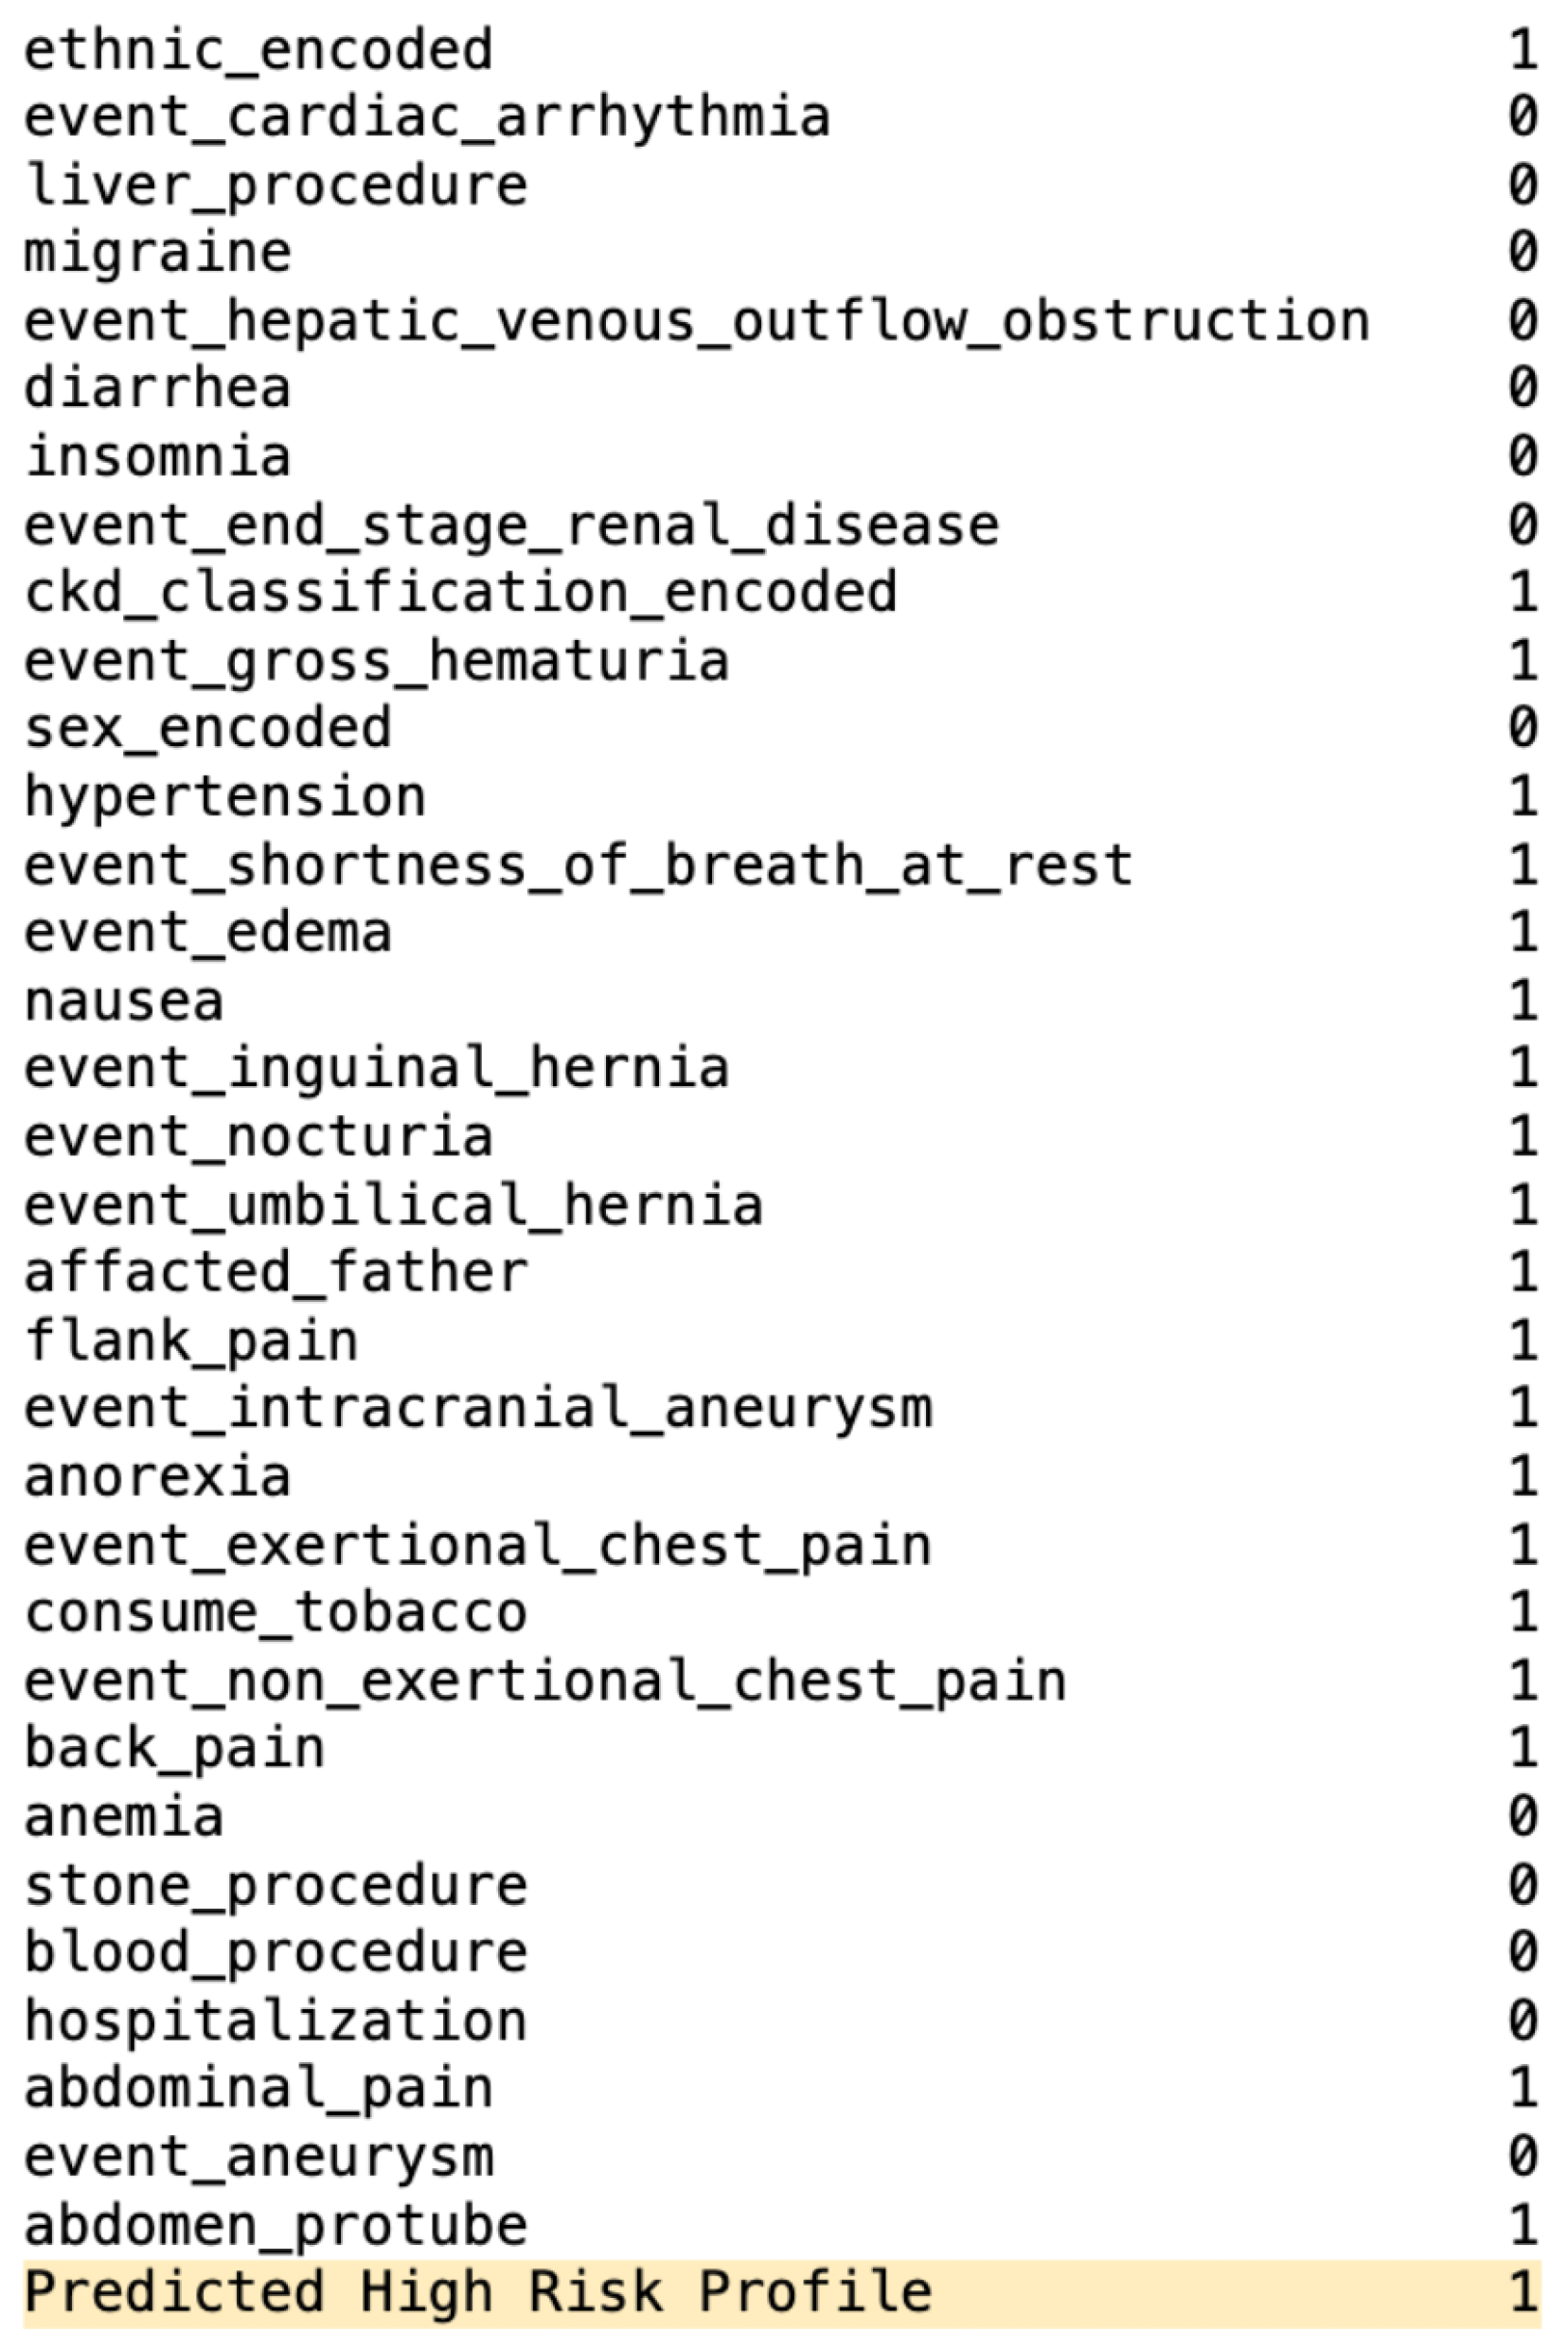Click the hypertension feature label
Viewport: 1568px width, 2350px height.
tap(225, 797)
